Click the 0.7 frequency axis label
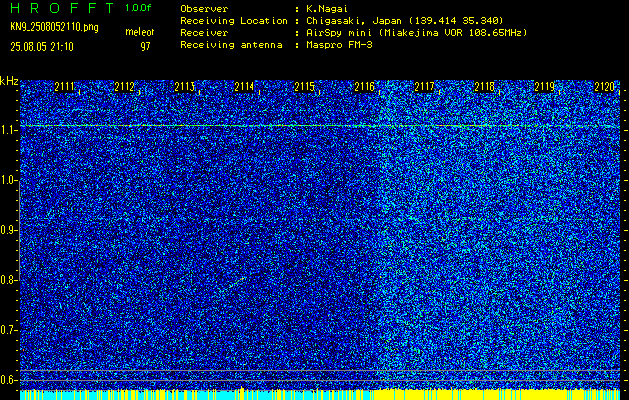Image resolution: width=629 pixels, height=400 pixels. 7,330
